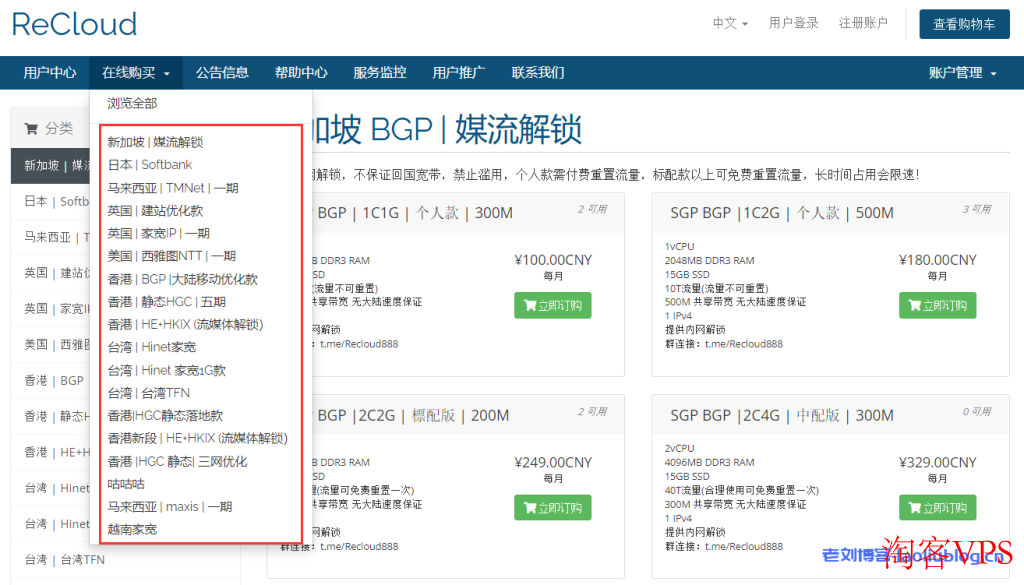Choose 美国 | 西雅图NTT | 一期 from dropdown

(172, 257)
